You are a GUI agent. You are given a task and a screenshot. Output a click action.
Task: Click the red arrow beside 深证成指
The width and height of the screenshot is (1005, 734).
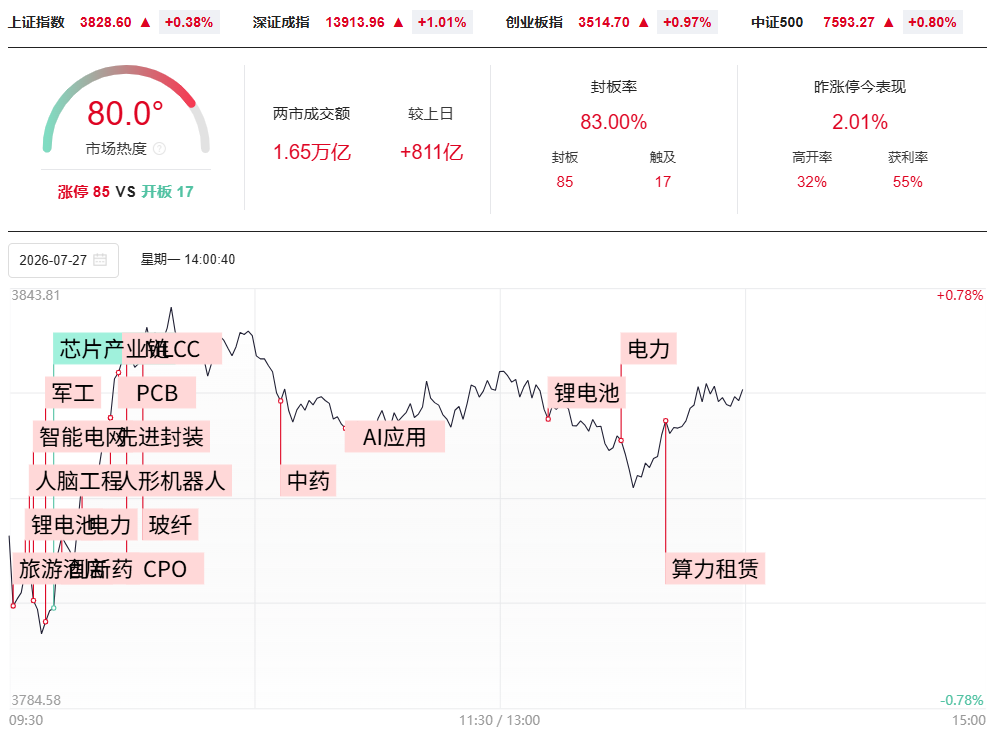tap(399, 22)
